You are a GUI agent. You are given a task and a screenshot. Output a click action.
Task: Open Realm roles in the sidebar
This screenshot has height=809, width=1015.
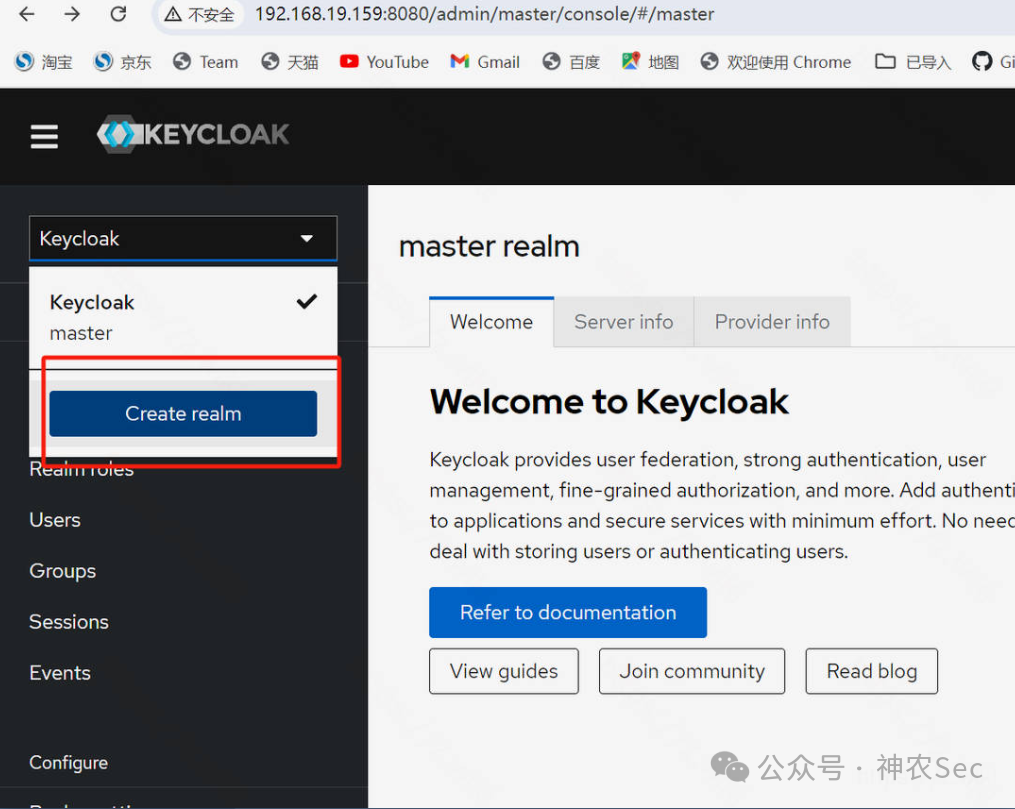(x=82, y=470)
